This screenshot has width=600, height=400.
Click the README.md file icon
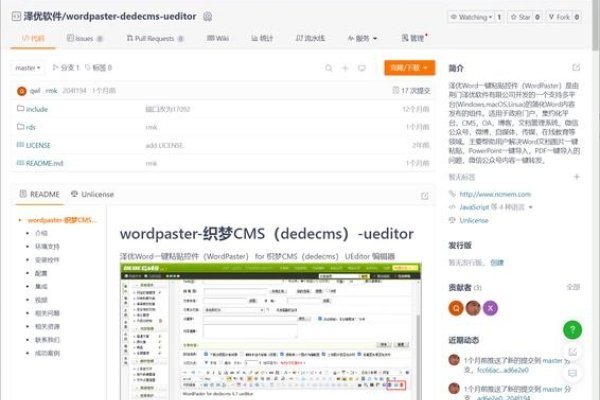[x=20, y=163]
